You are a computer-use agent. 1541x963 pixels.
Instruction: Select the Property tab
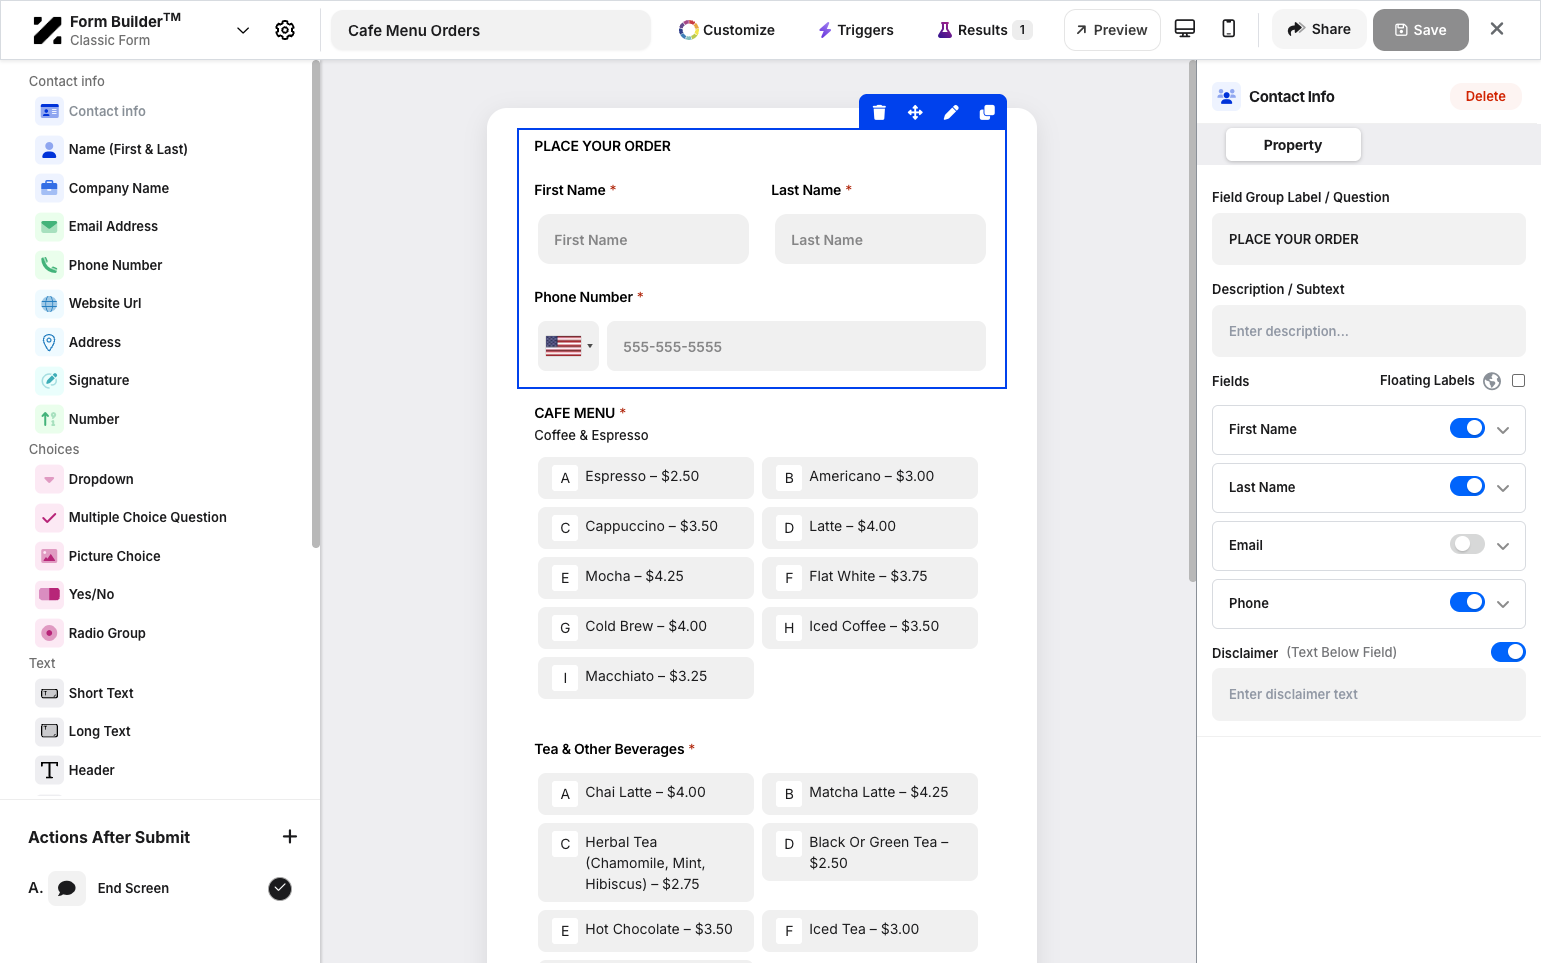tap(1293, 145)
